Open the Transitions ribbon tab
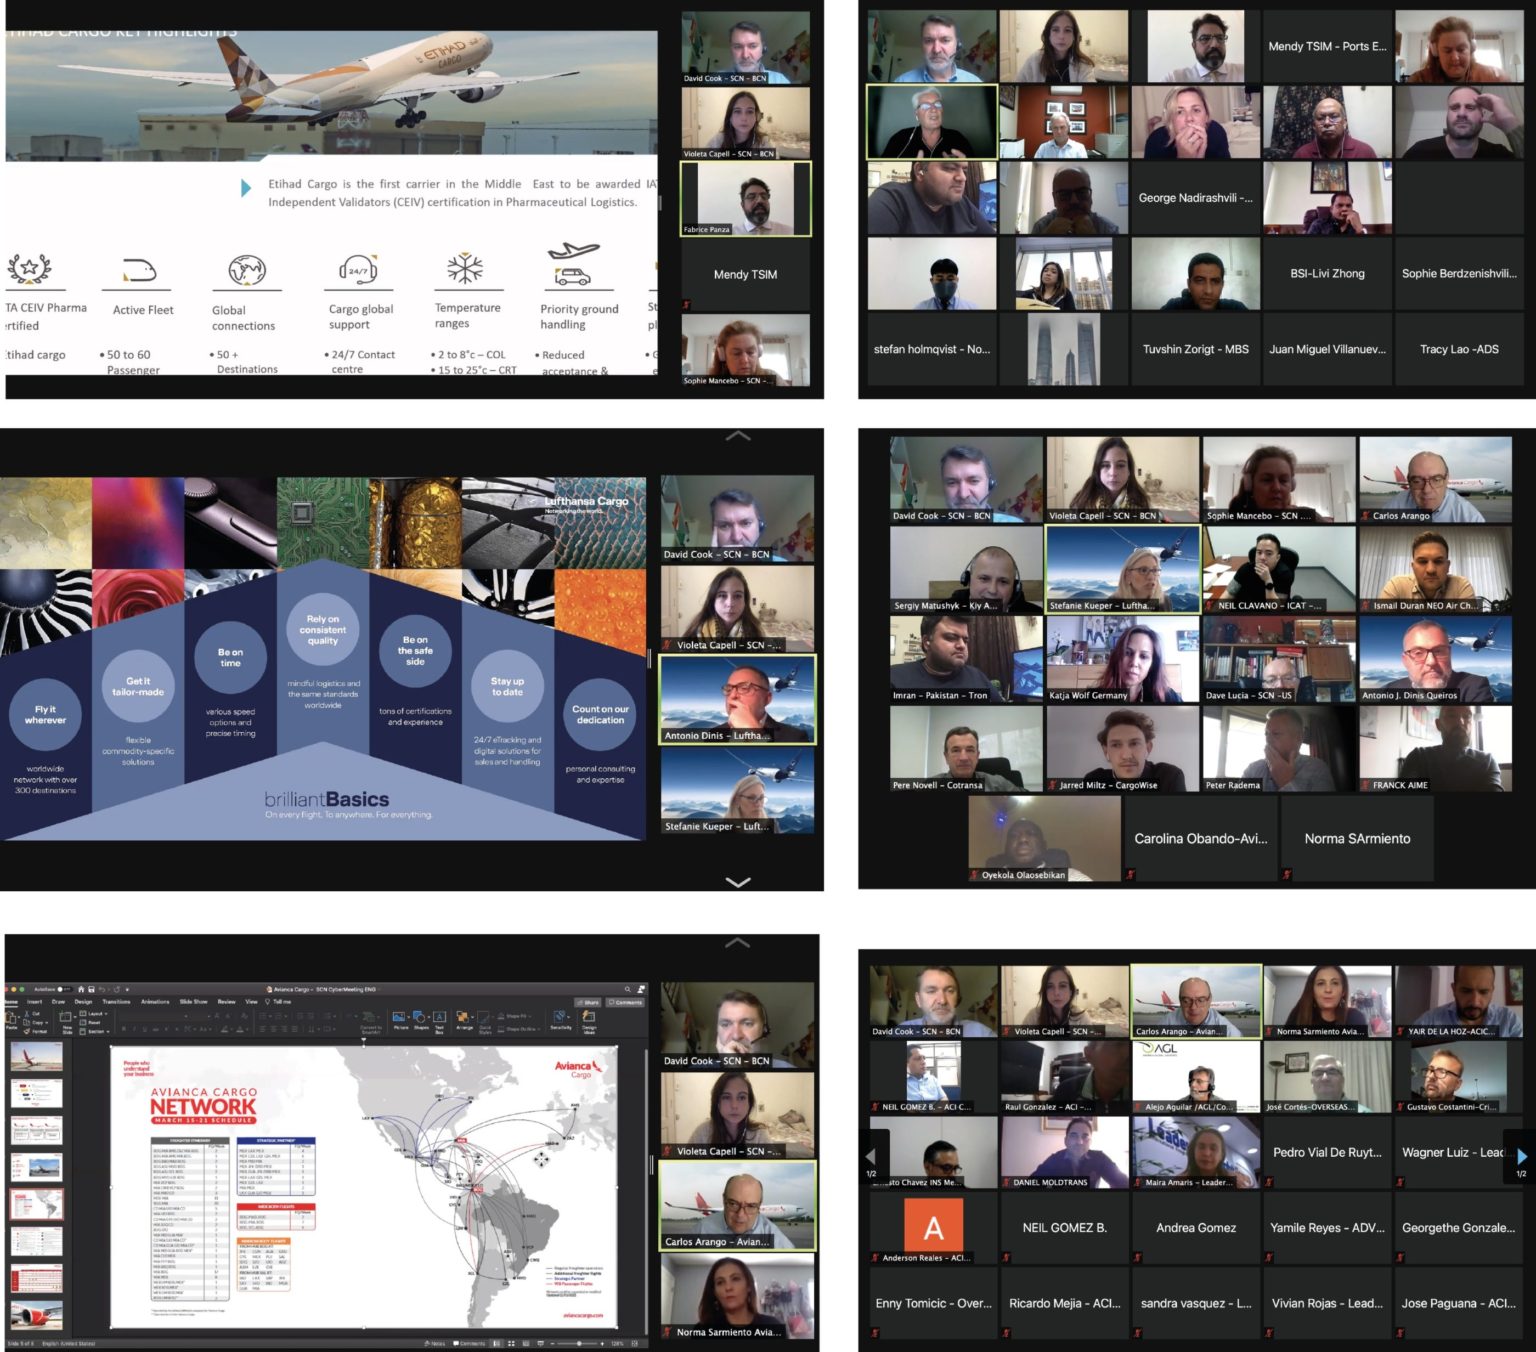1536x1352 pixels. [116, 1001]
